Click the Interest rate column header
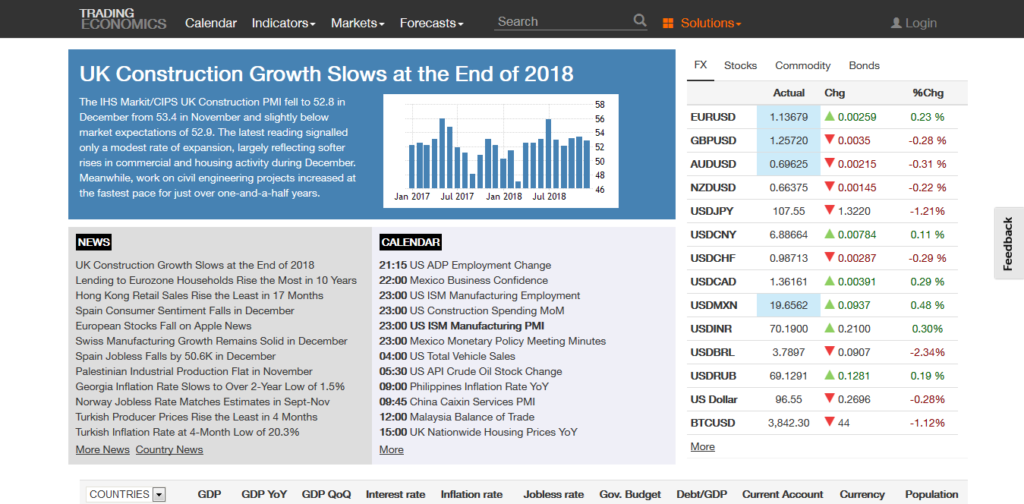 [395, 495]
